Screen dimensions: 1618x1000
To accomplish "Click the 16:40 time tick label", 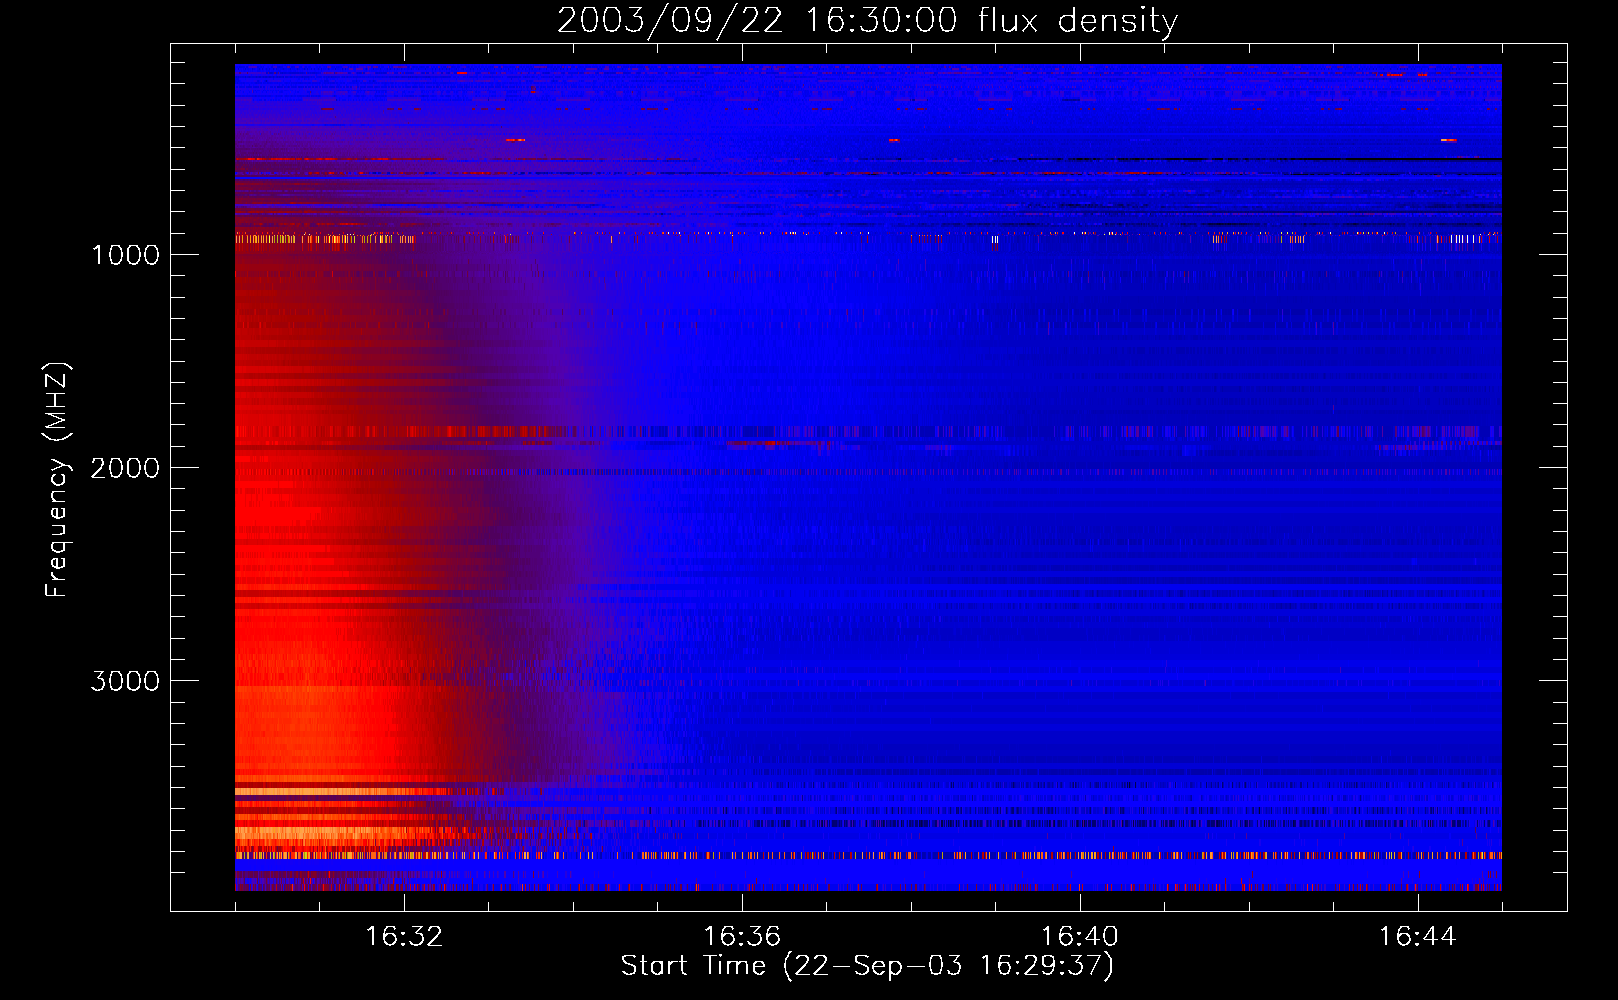I will (1080, 937).
